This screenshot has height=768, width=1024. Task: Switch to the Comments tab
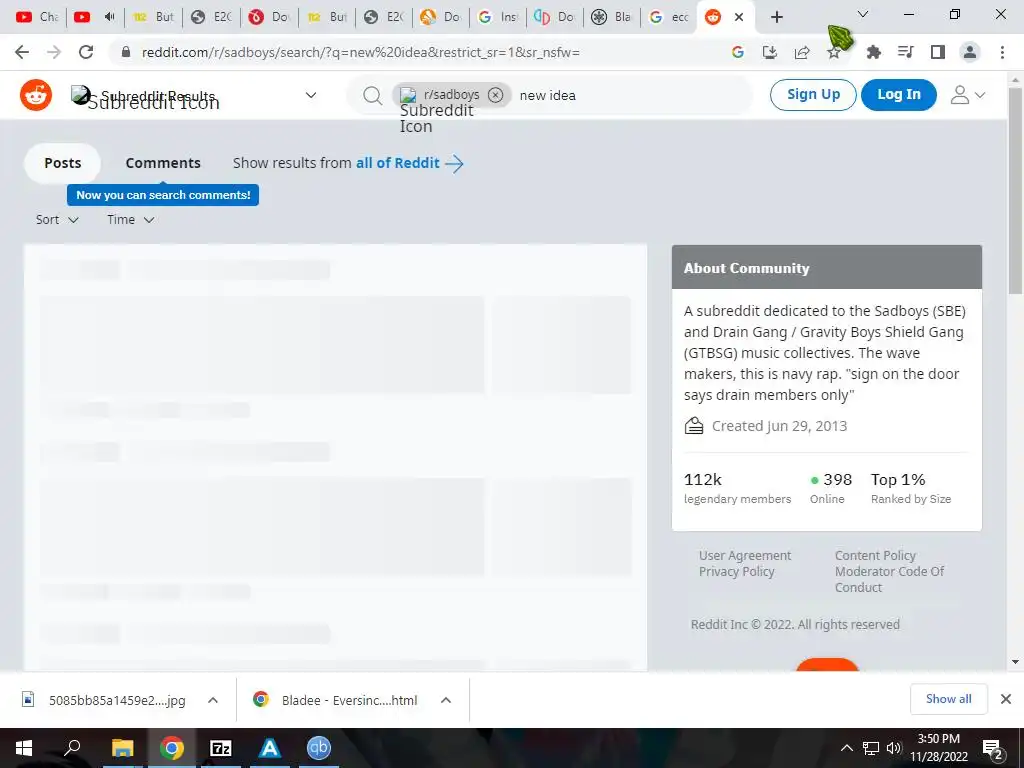163,163
